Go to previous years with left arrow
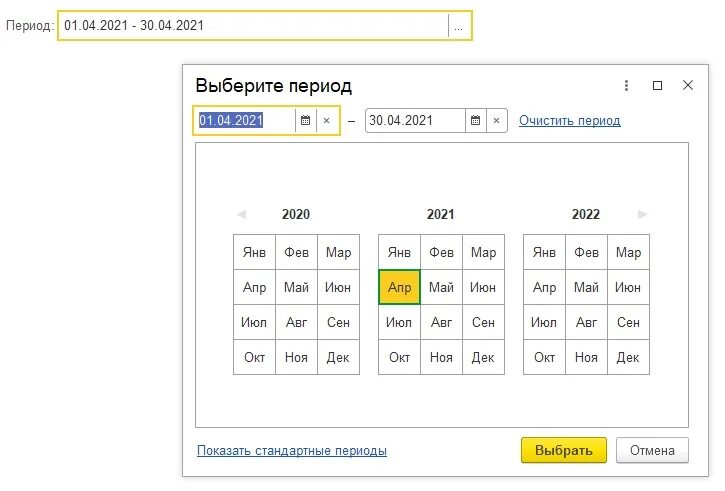This screenshot has height=491, width=725. pyautogui.click(x=241, y=215)
